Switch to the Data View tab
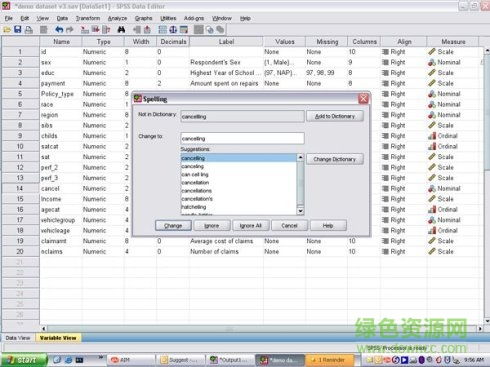Screen dimensions: 490x367 18,338
